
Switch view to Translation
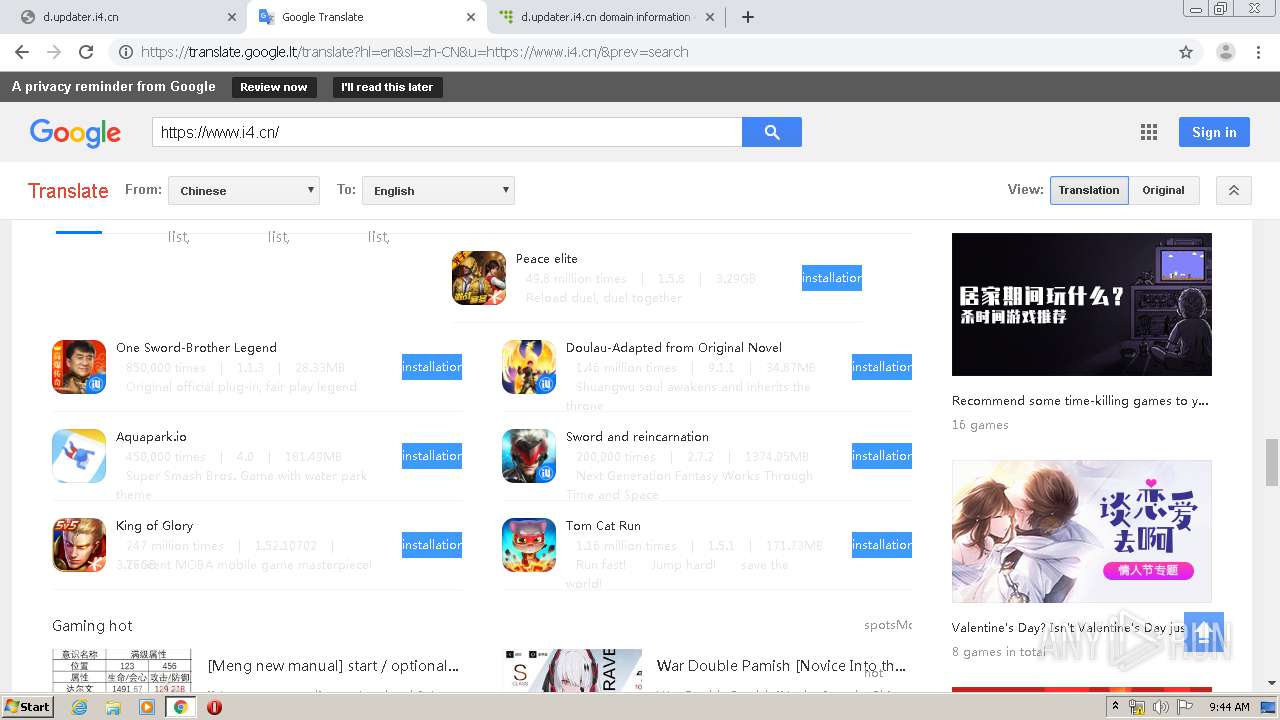(1089, 190)
